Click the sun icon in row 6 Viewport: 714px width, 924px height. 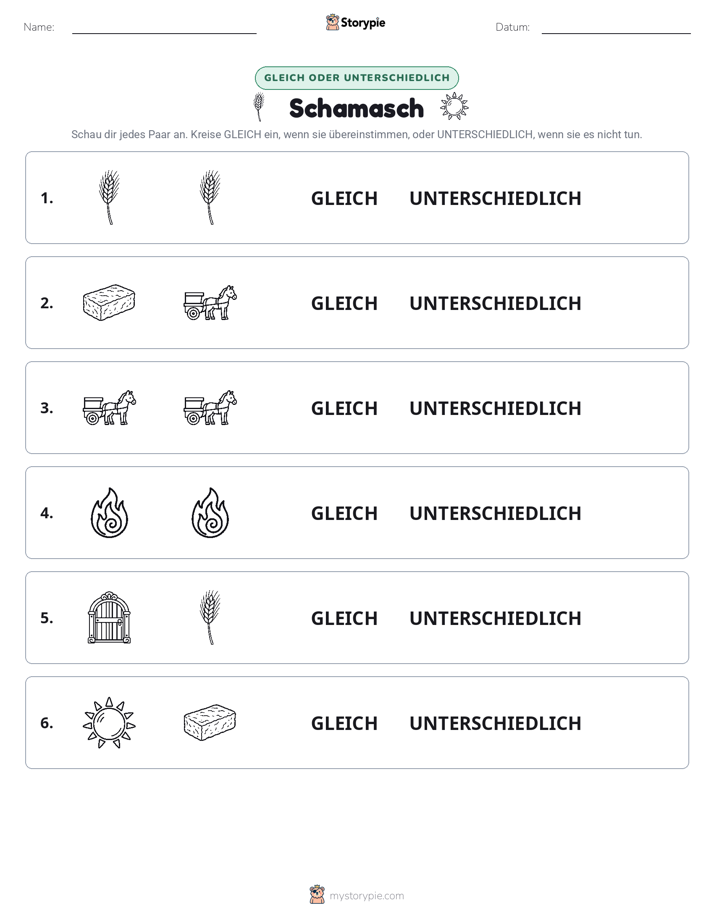tap(109, 722)
